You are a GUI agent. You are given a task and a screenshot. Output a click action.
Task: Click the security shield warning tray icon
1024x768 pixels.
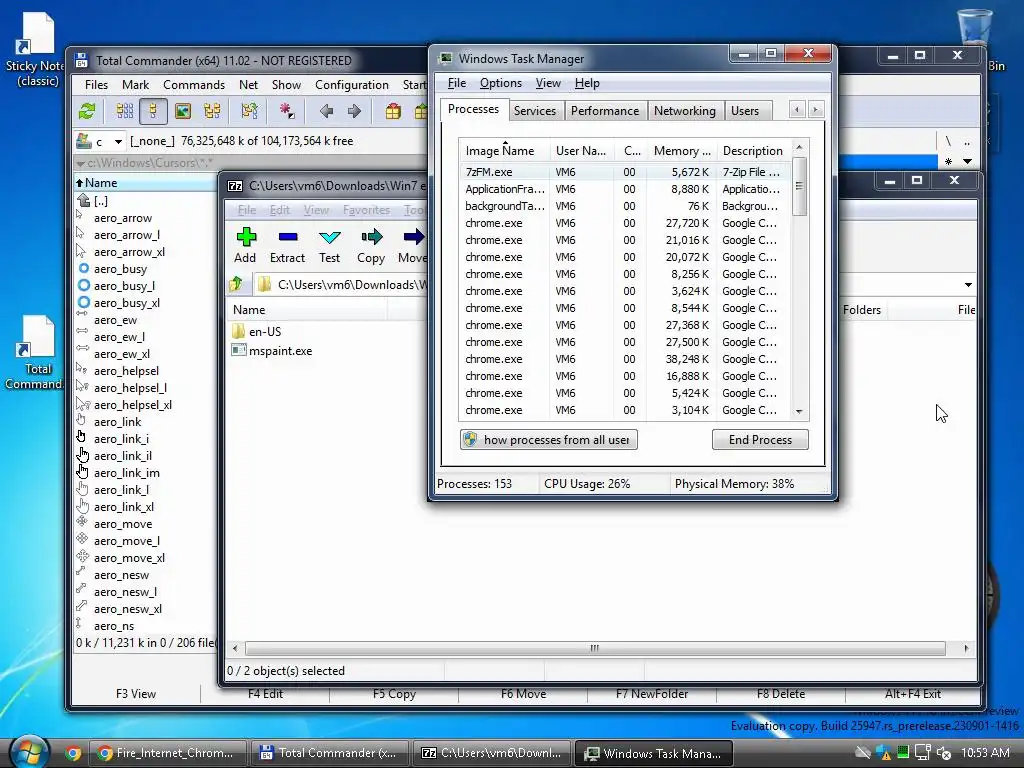884,753
